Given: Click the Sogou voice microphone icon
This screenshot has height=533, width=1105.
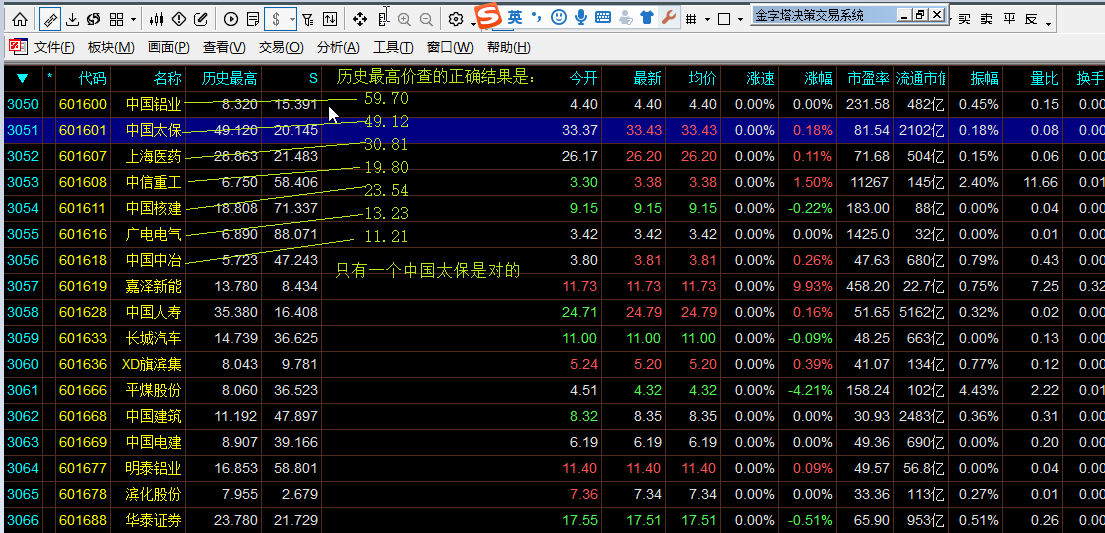Looking at the screenshot, I should coord(581,17).
